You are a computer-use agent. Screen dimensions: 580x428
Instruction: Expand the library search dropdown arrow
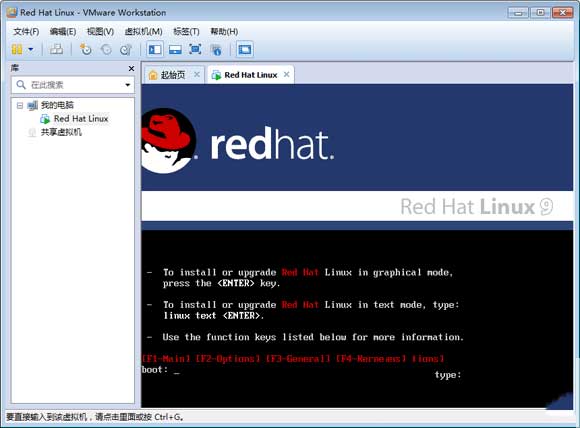(x=128, y=85)
